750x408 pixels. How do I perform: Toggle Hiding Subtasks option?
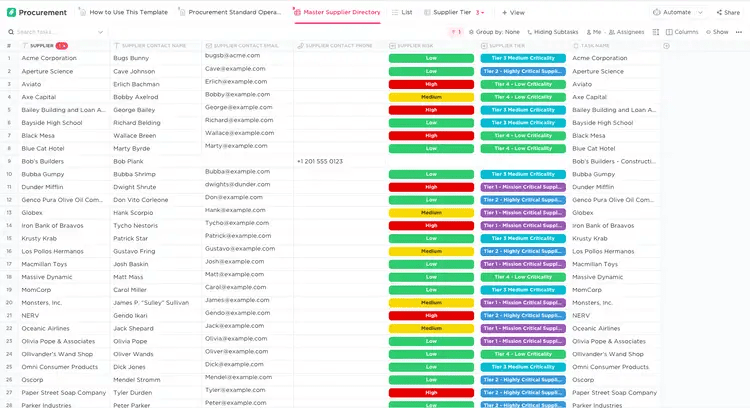(x=552, y=32)
